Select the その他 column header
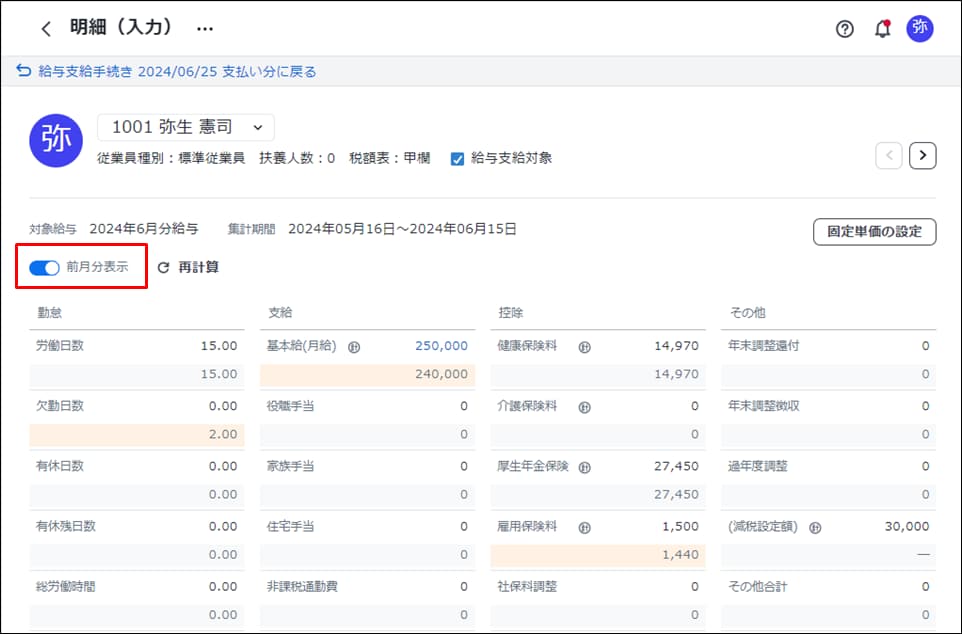The width and height of the screenshot is (962, 634). tap(748, 313)
